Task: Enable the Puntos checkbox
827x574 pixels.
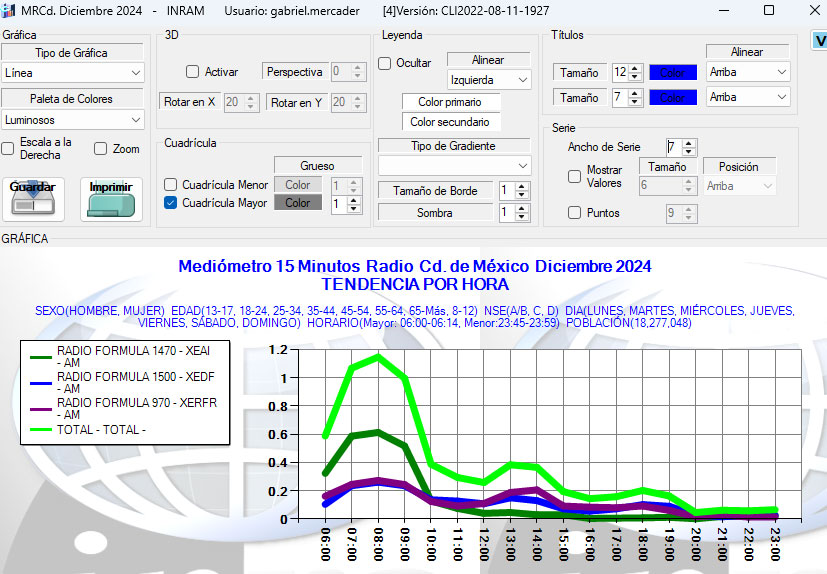Action: (x=574, y=213)
